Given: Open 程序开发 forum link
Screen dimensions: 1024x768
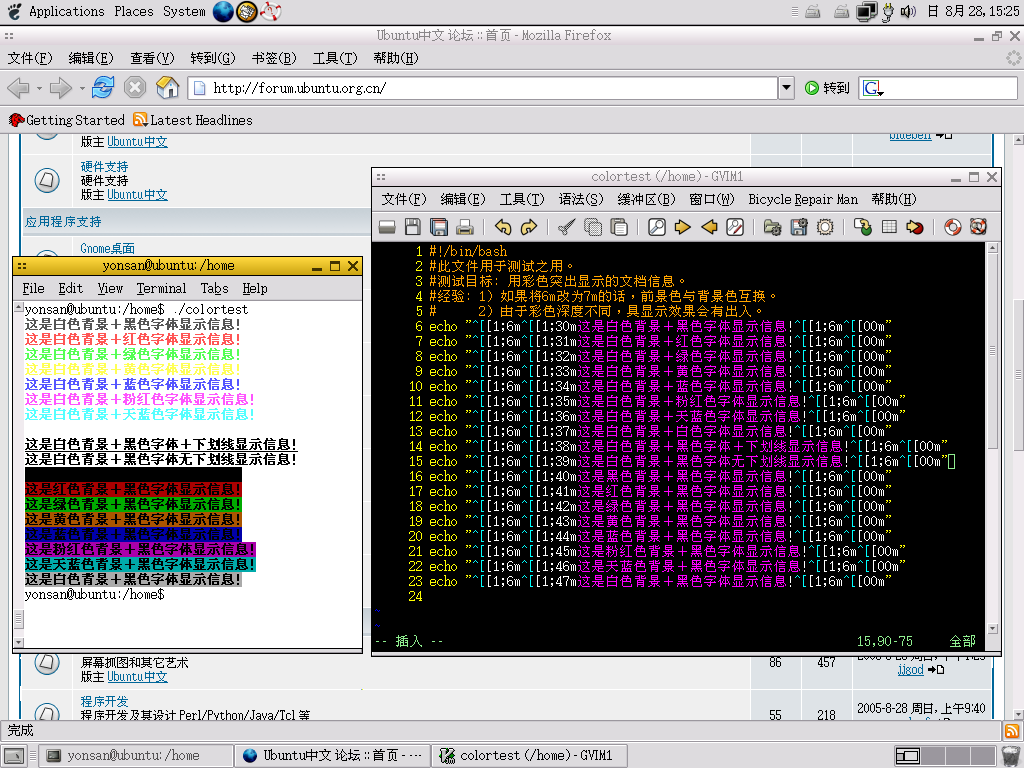Looking at the screenshot, I should click(x=104, y=701).
